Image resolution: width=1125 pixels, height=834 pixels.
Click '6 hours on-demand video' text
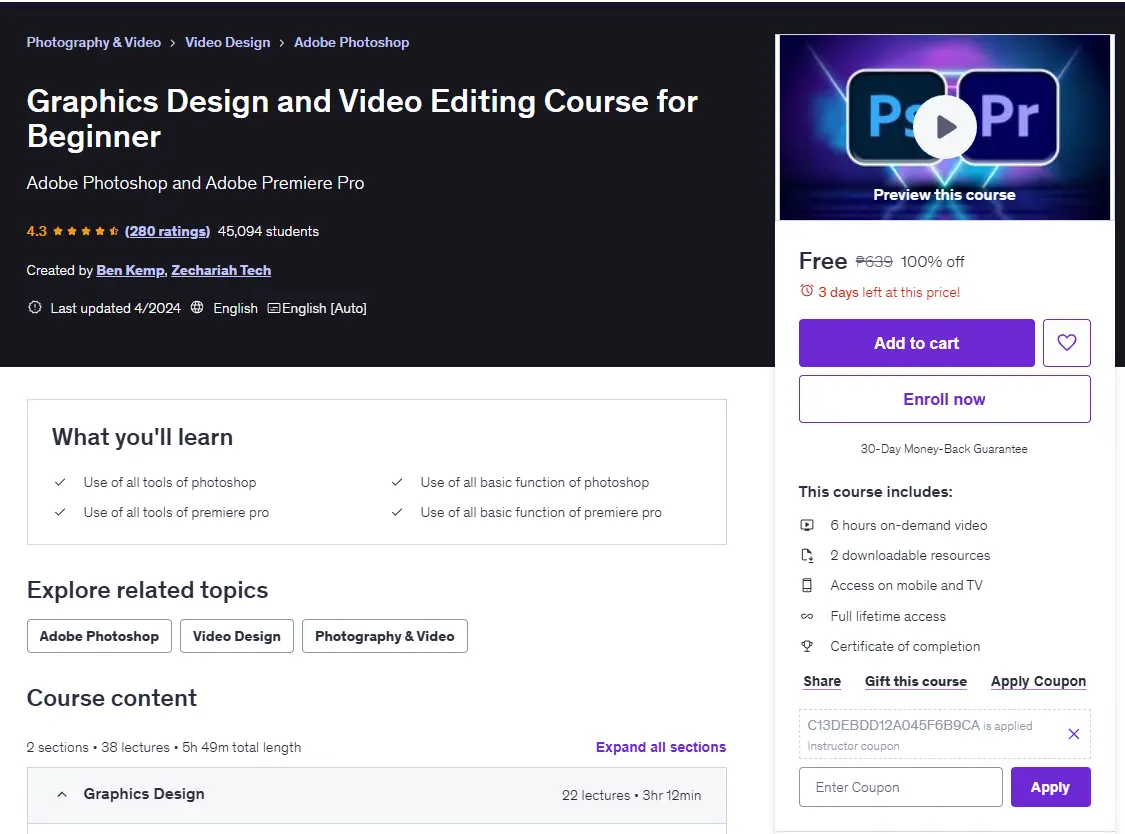(908, 525)
